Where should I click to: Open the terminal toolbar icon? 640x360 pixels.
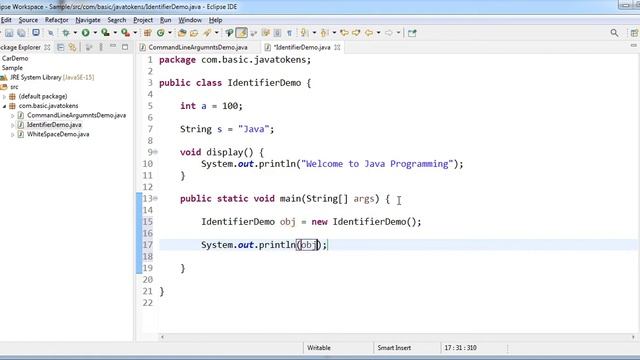click(36, 33)
